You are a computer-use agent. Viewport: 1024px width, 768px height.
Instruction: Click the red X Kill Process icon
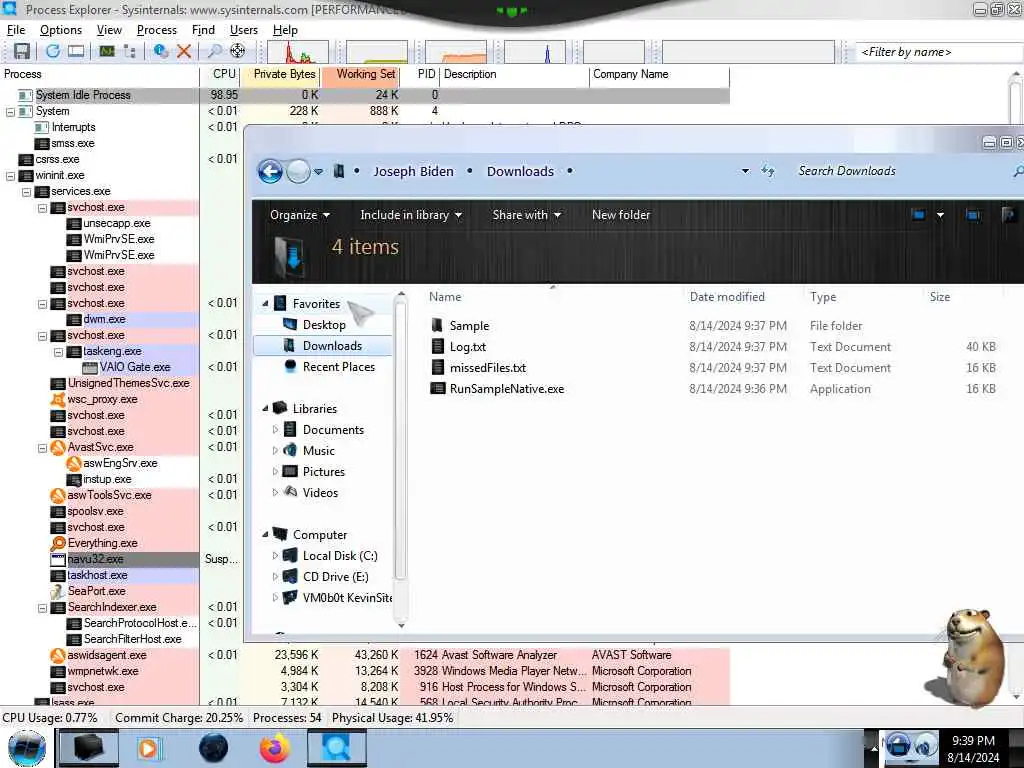pos(184,51)
